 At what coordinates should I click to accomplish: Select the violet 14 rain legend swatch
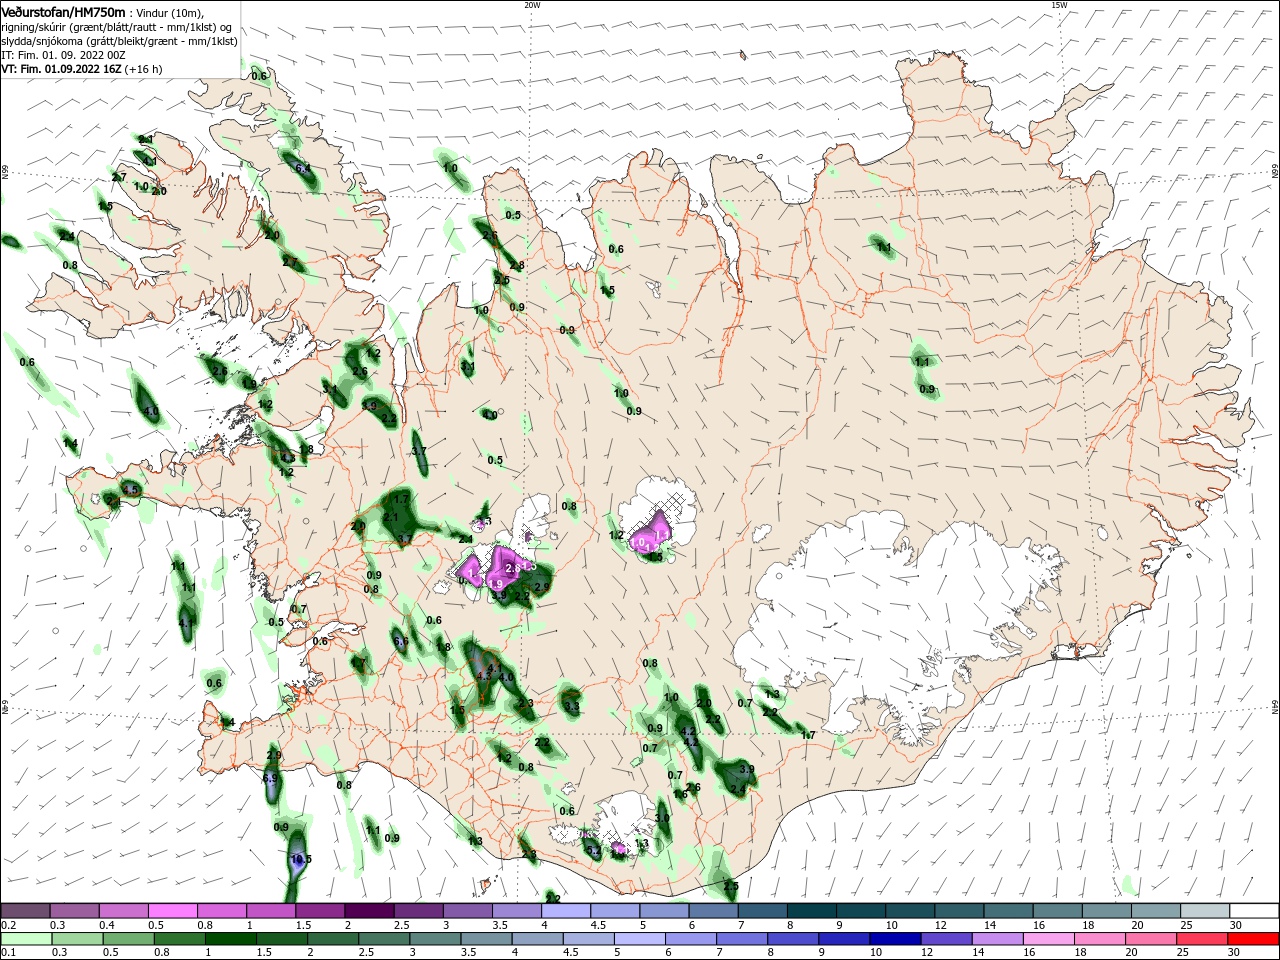coord(997,939)
